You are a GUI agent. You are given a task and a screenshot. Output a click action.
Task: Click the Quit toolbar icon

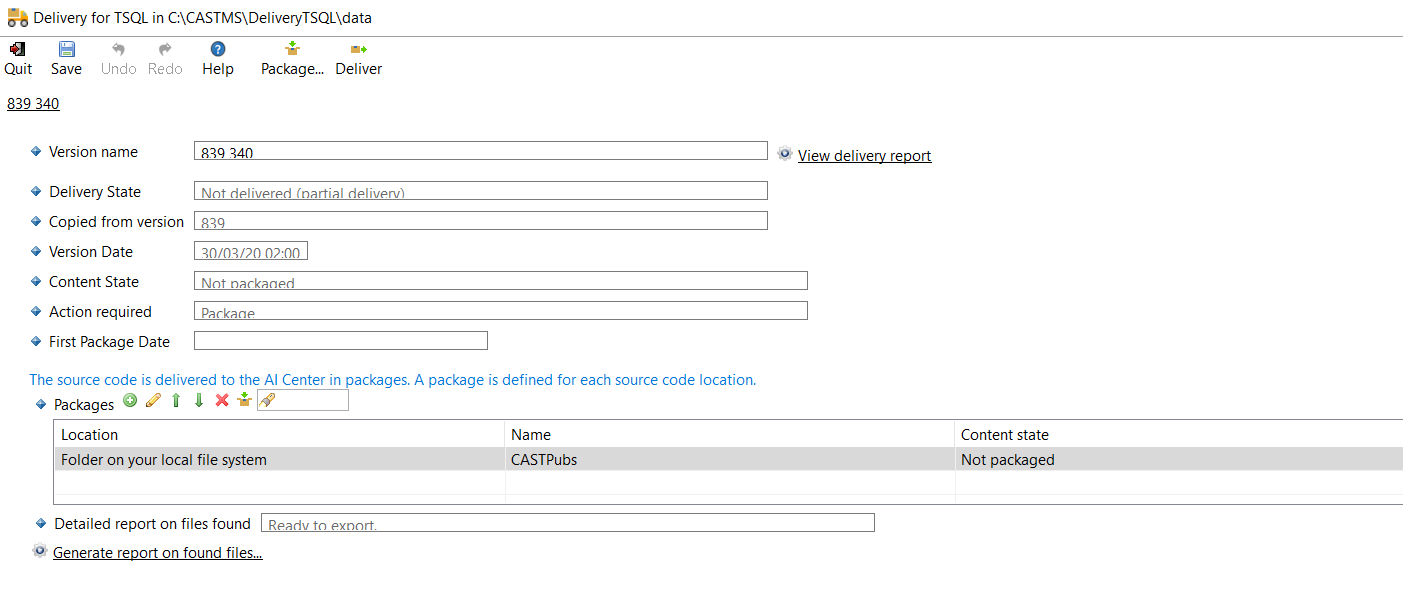click(17, 50)
